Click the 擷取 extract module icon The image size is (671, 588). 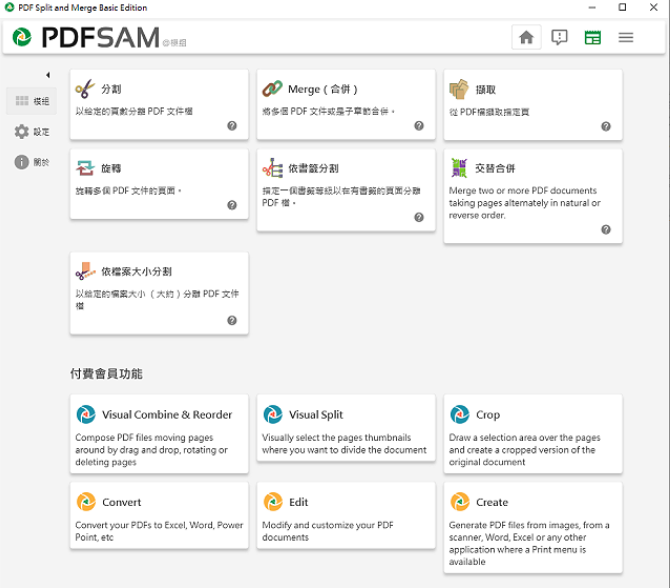pos(459,89)
